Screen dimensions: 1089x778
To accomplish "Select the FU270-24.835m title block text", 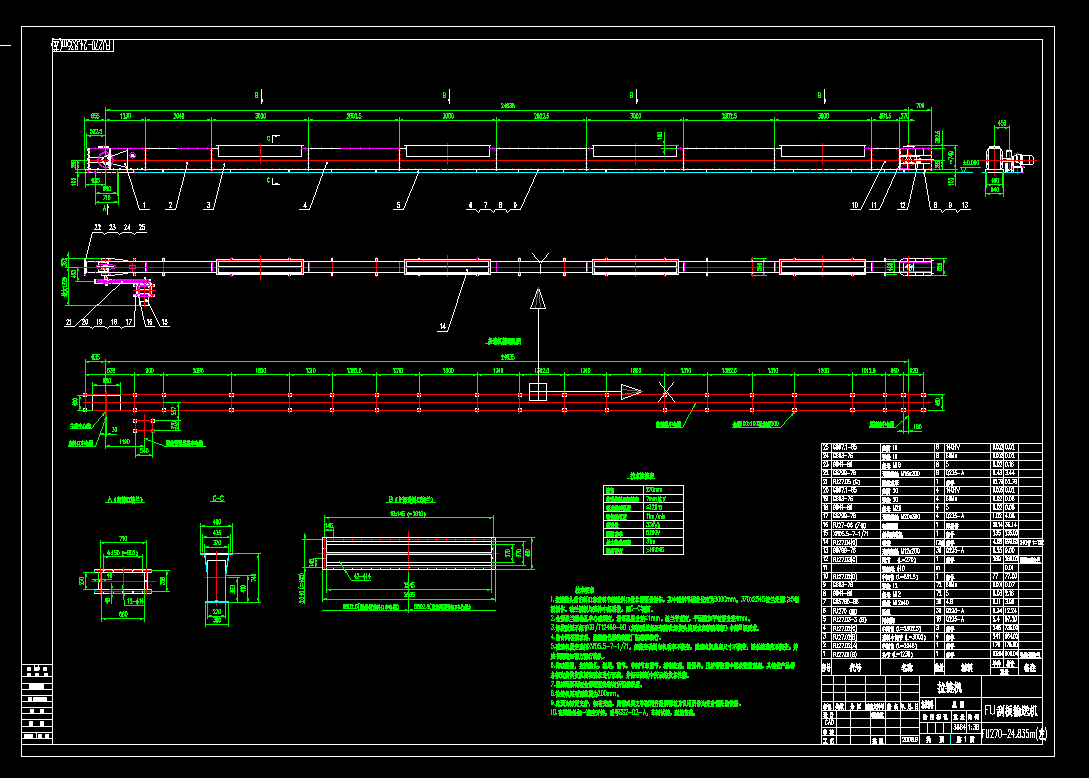I will click(x=1013, y=733).
